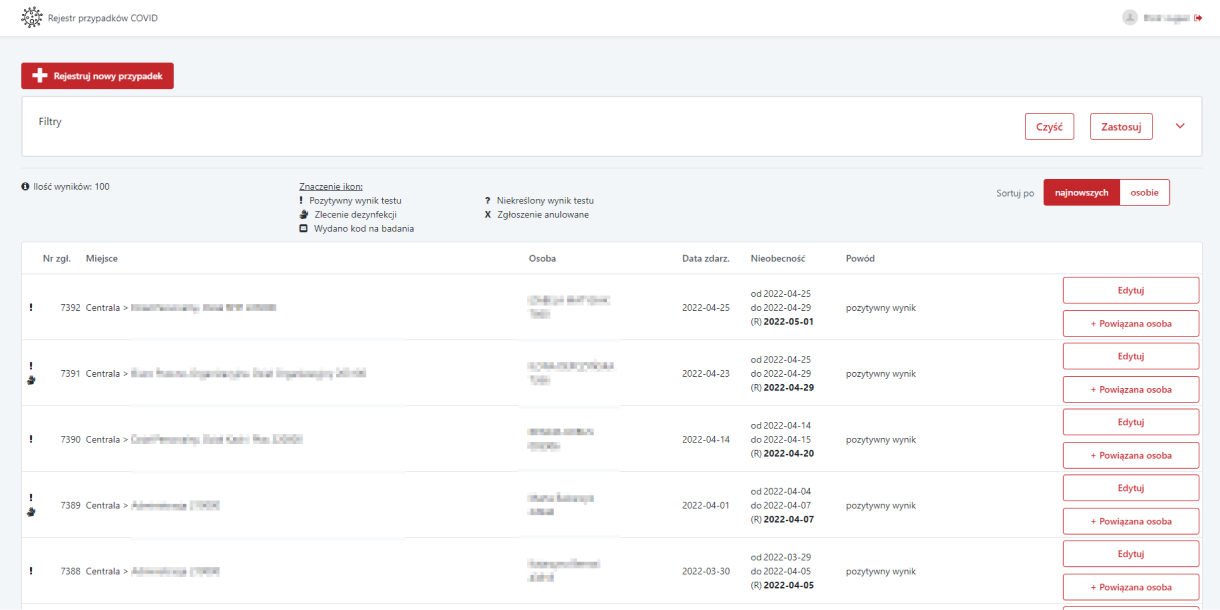This screenshot has height=610, width=1220.
Task: Click the positive test exclamation icon in row 7392
Action: [x=31, y=307]
